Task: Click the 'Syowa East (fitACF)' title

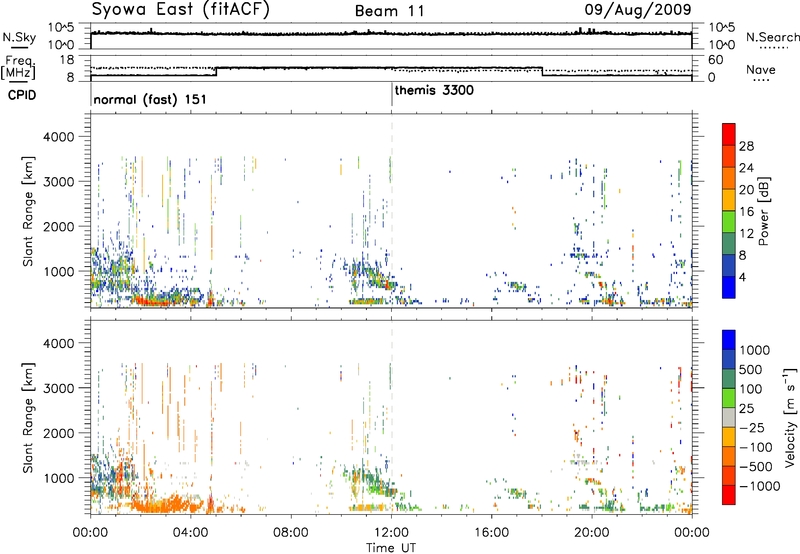Action: 180,10
